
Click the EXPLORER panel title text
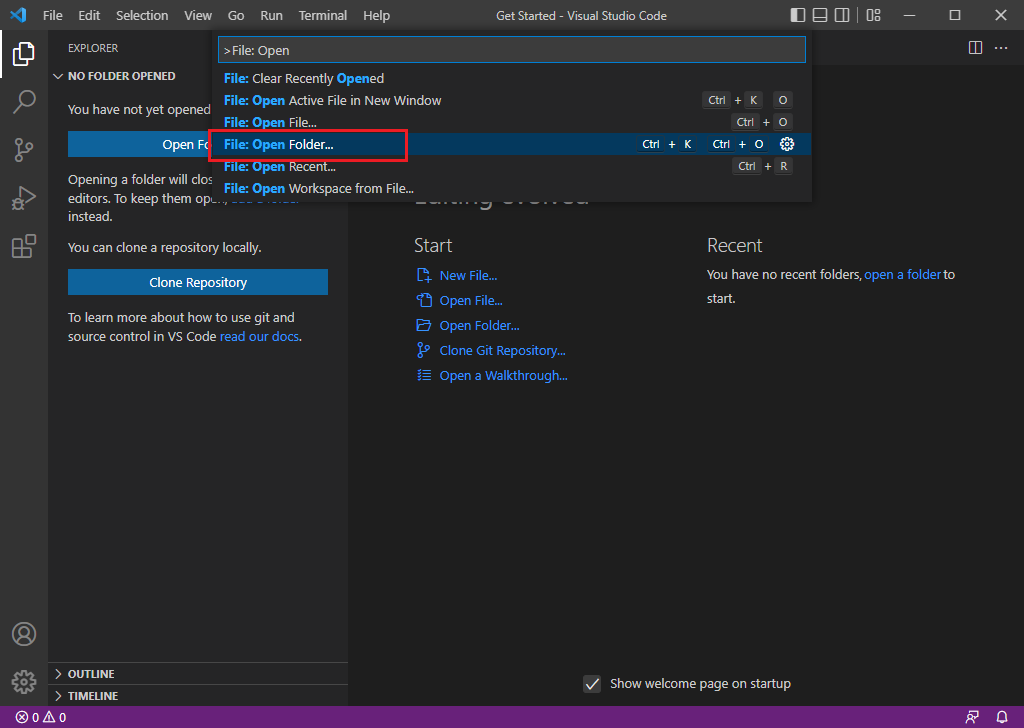pos(93,48)
